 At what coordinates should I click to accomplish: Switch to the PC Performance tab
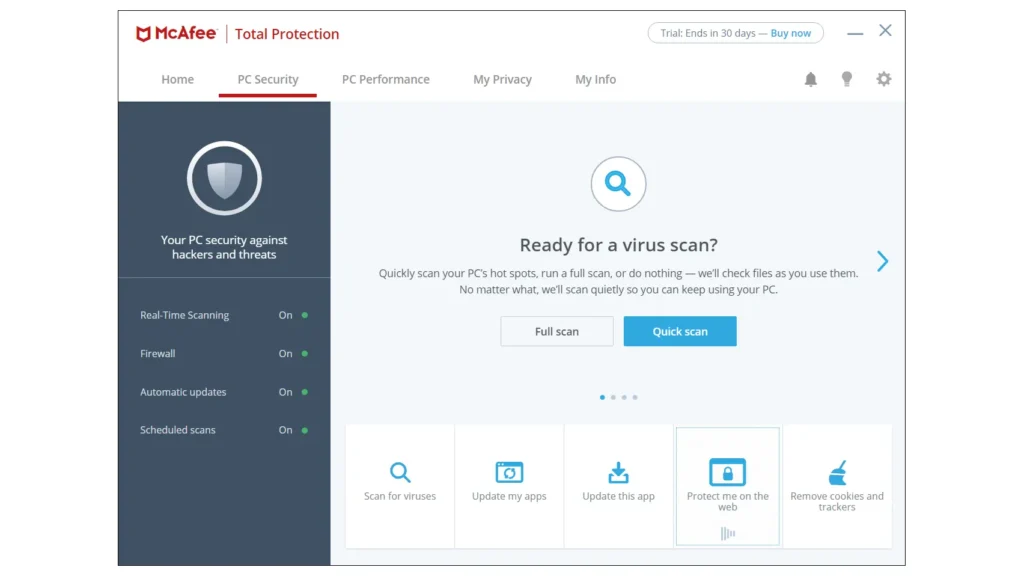tap(386, 79)
